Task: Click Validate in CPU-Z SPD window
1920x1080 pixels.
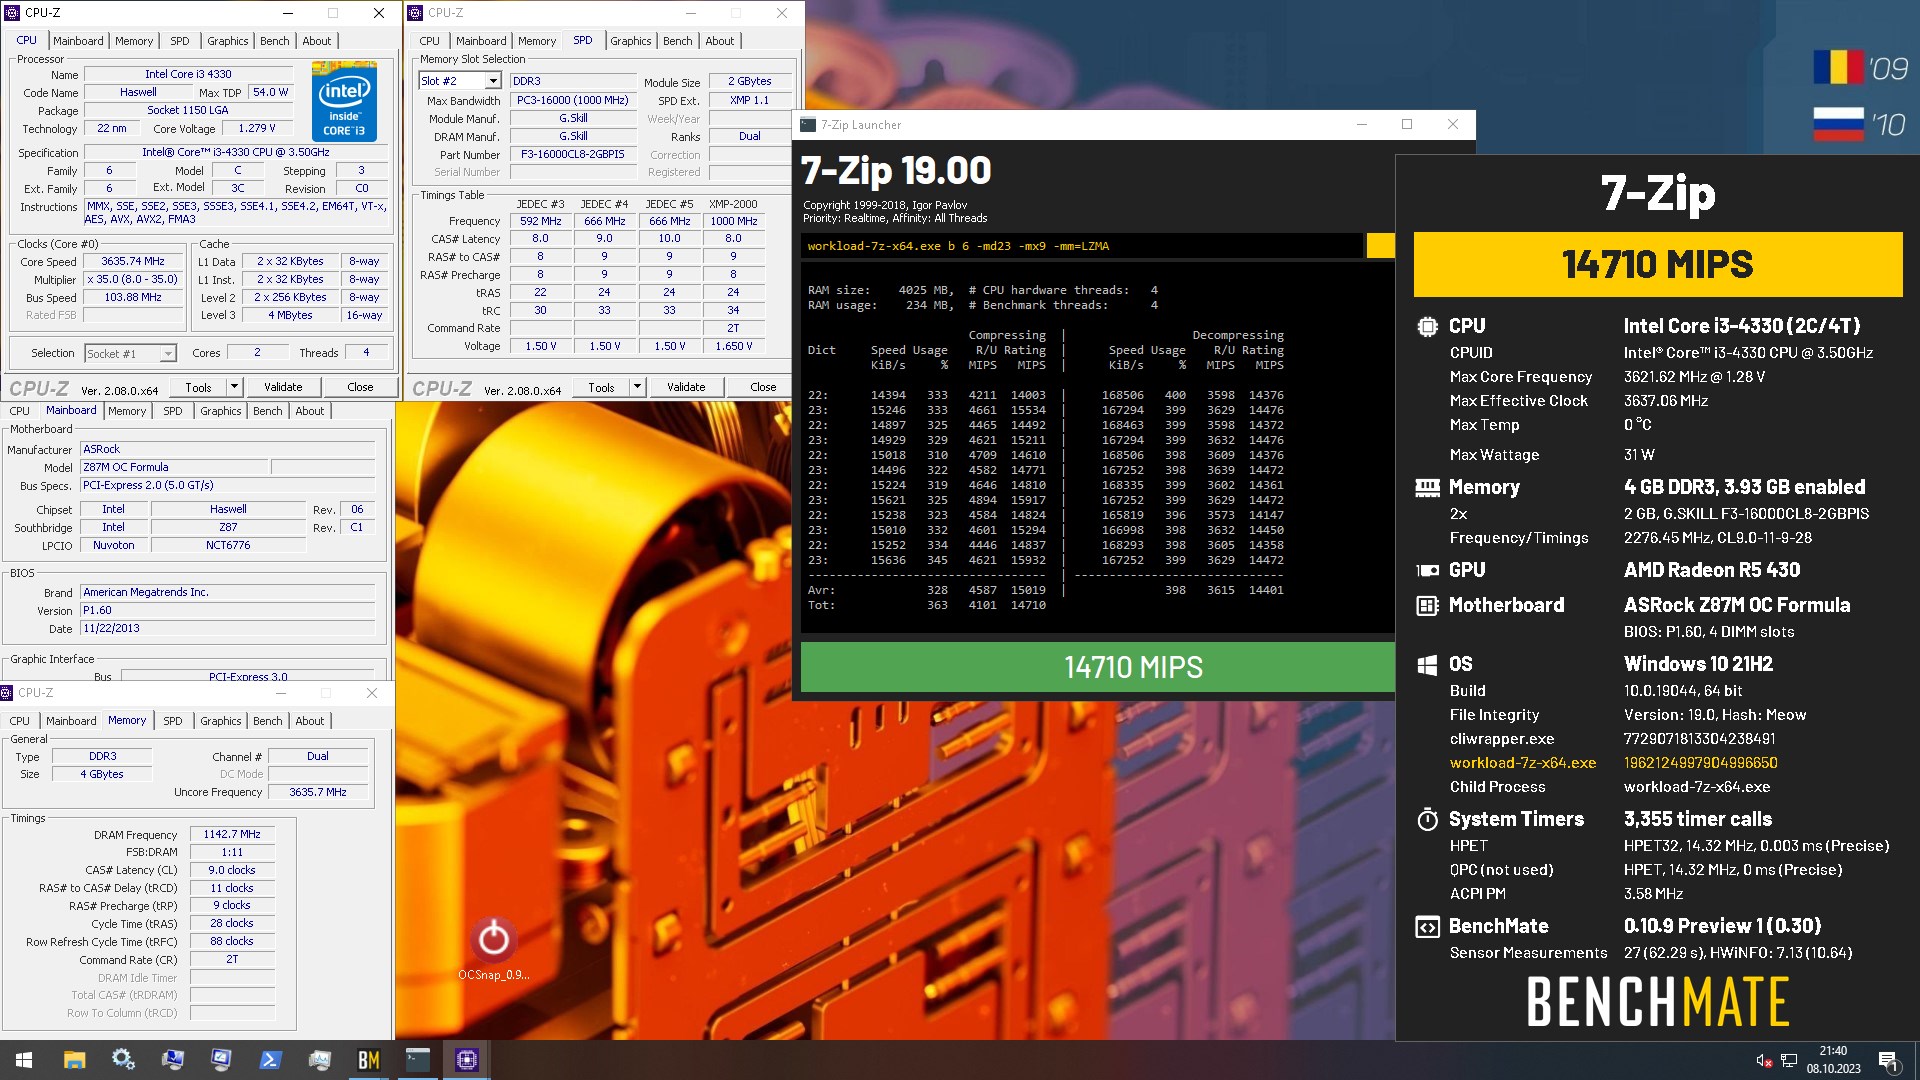Action: 686,387
